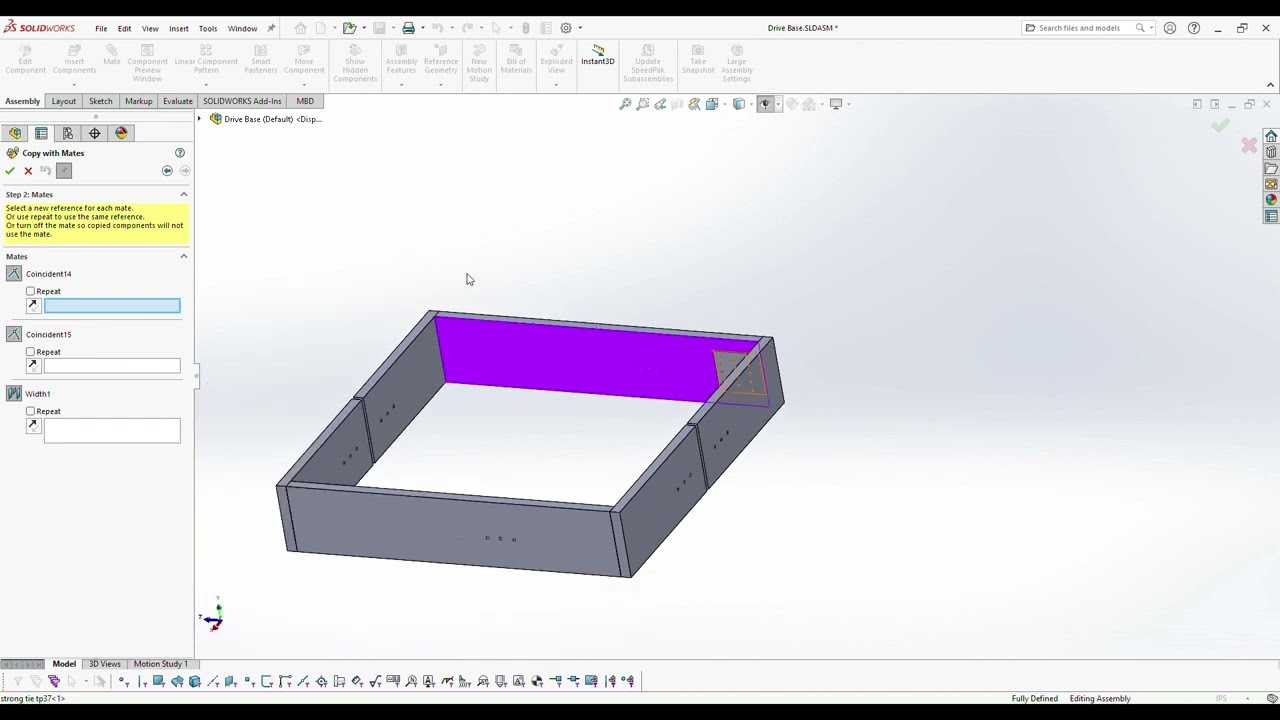Click Zoom to Fit in view toolbar
The height and width of the screenshot is (720, 1280).
pos(625,104)
